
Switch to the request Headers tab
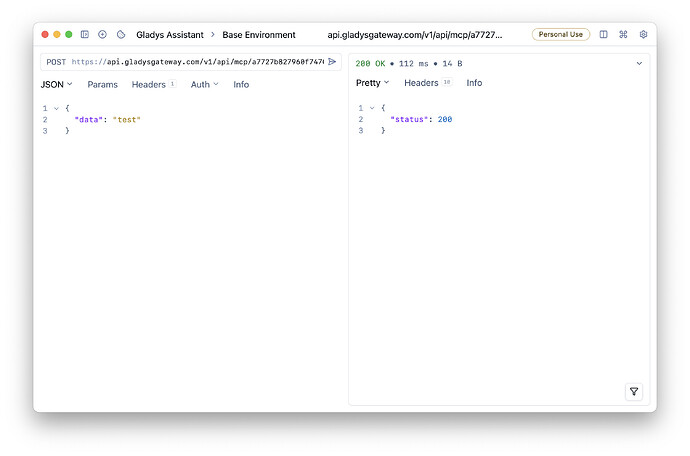pyautogui.click(x=152, y=84)
